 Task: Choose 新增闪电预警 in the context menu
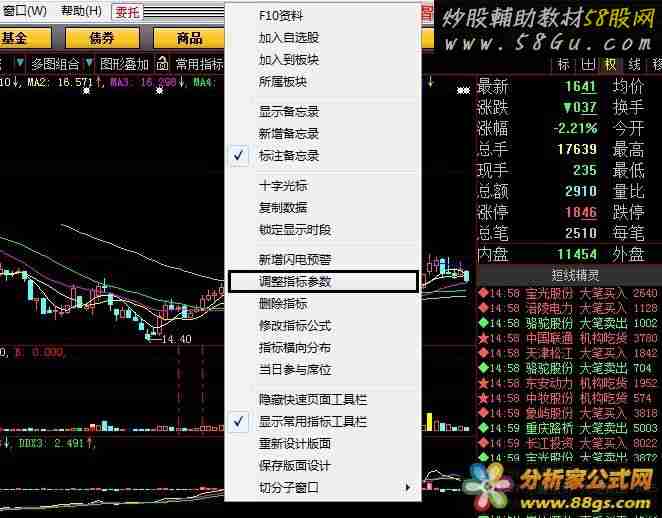(323, 260)
